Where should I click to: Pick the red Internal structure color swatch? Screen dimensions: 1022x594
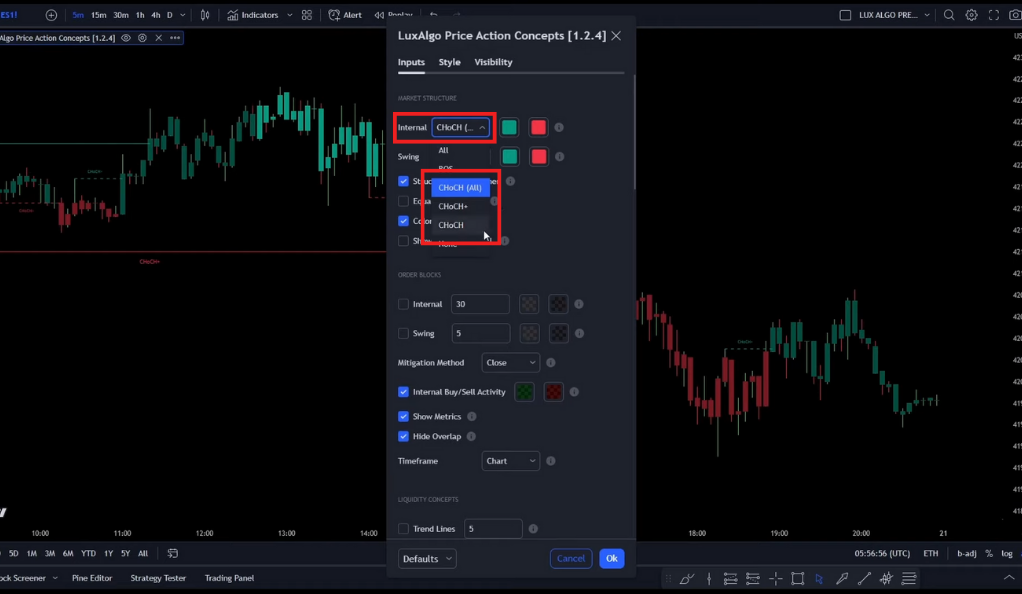tap(538, 127)
